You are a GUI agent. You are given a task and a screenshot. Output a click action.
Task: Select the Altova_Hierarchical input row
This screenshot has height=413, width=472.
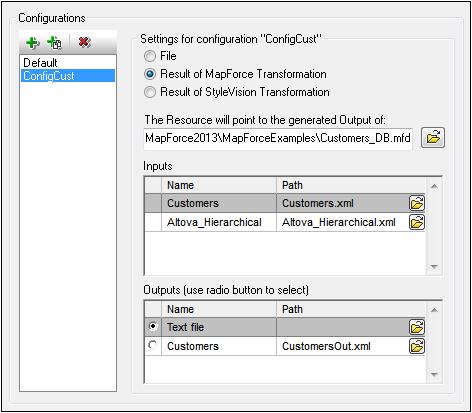(x=285, y=222)
